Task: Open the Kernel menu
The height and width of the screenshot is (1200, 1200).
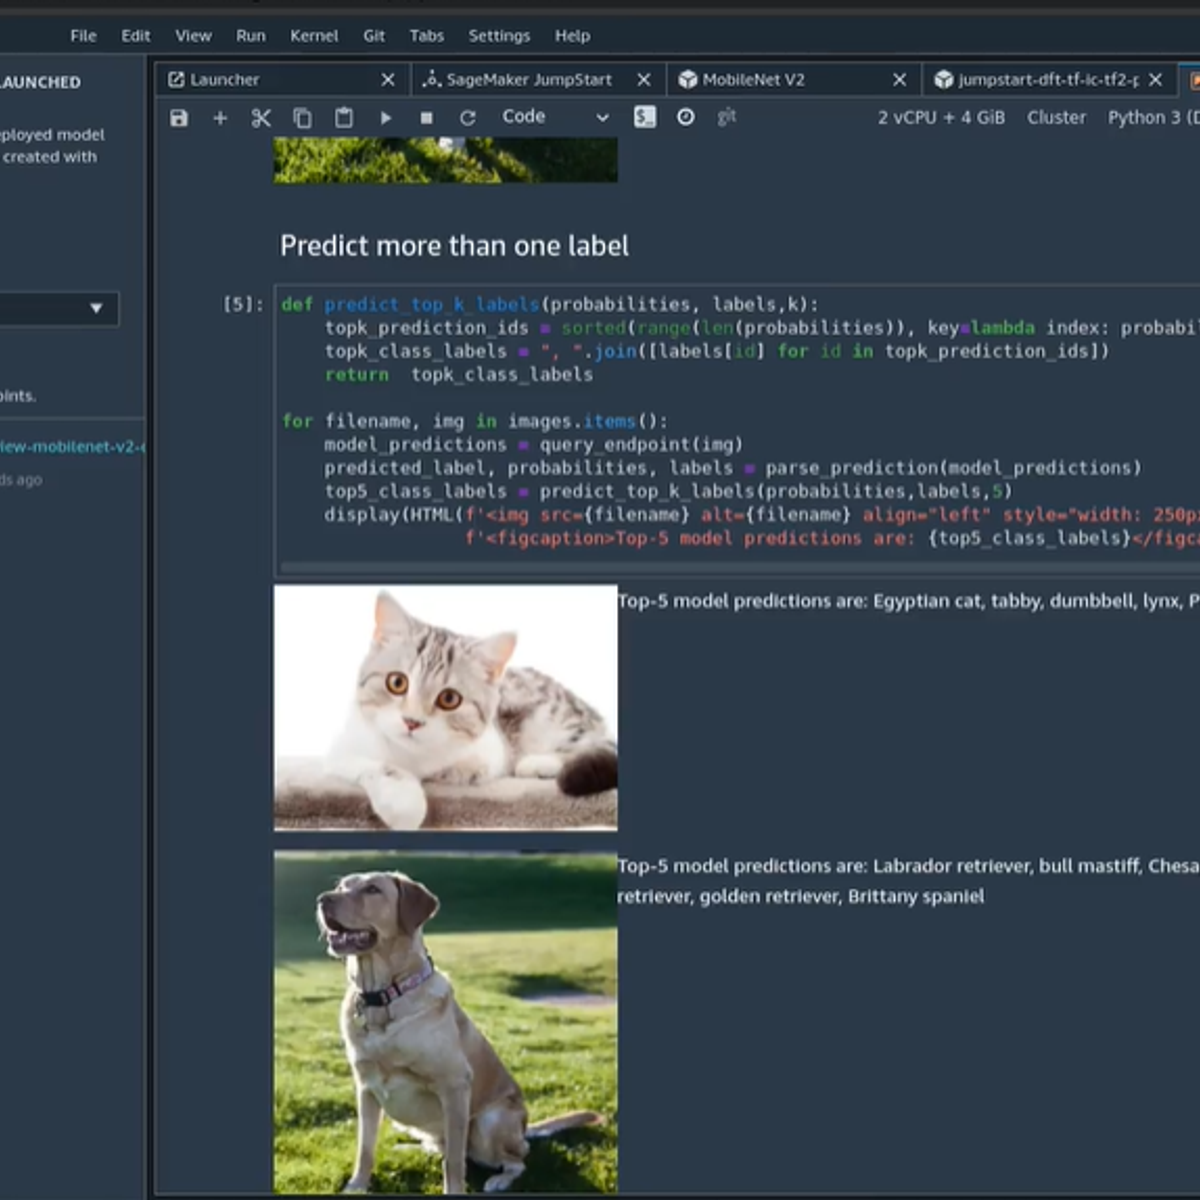Action: click(314, 36)
